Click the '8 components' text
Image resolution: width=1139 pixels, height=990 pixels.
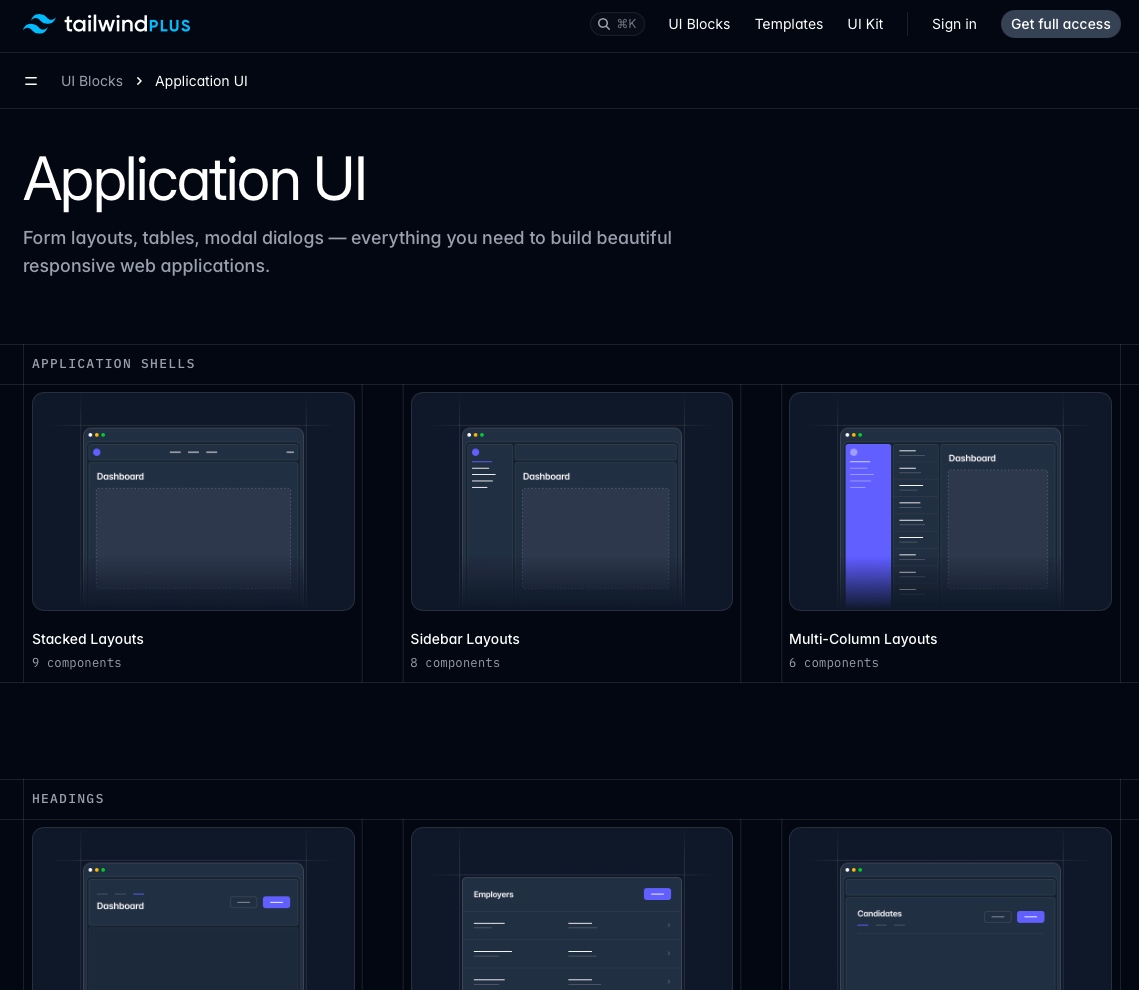pos(455,663)
